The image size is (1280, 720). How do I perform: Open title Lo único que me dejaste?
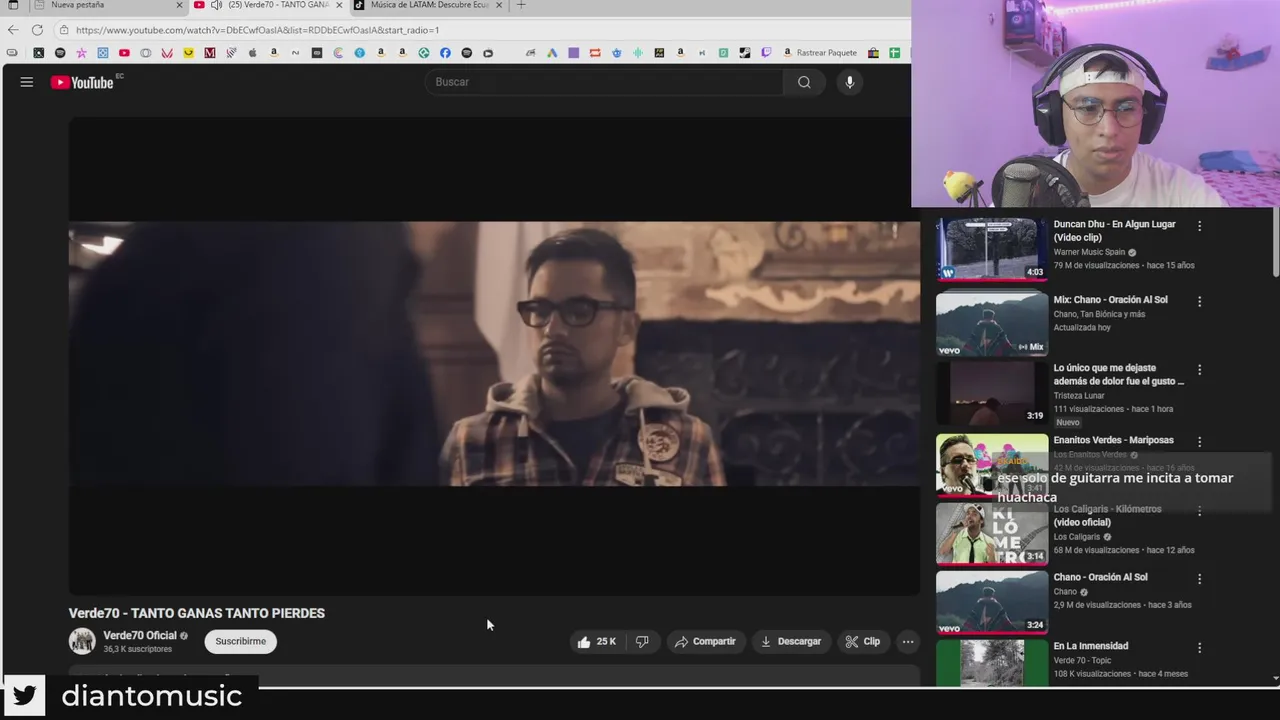point(1118,375)
